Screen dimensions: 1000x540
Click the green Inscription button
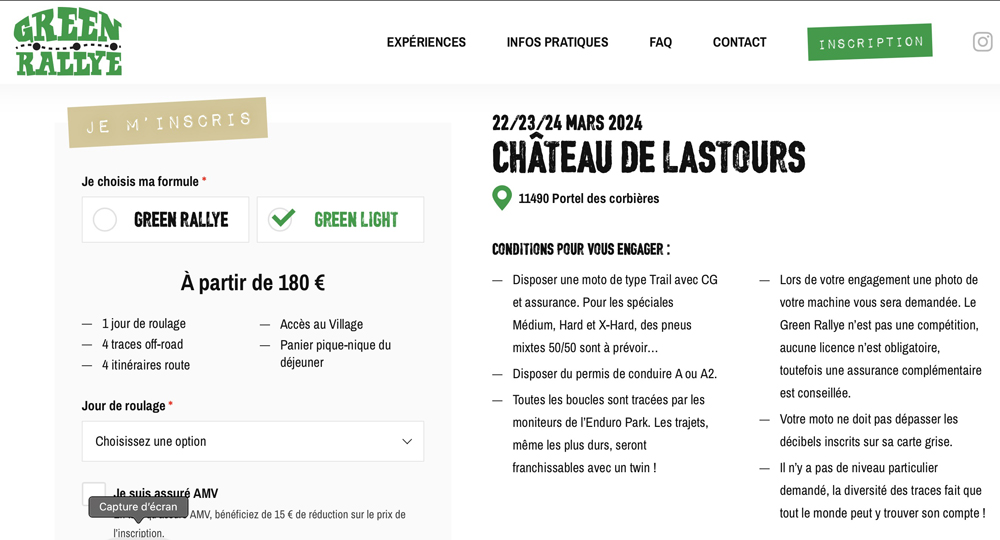pos(870,42)
